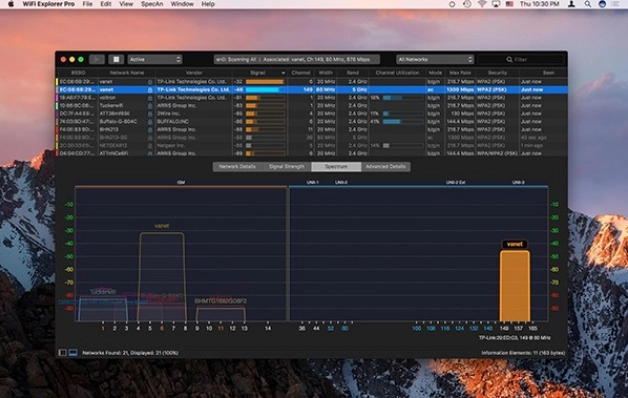Click the start scan play button
The height and width of the screenshot is (398, 628).
click(97, 59)
